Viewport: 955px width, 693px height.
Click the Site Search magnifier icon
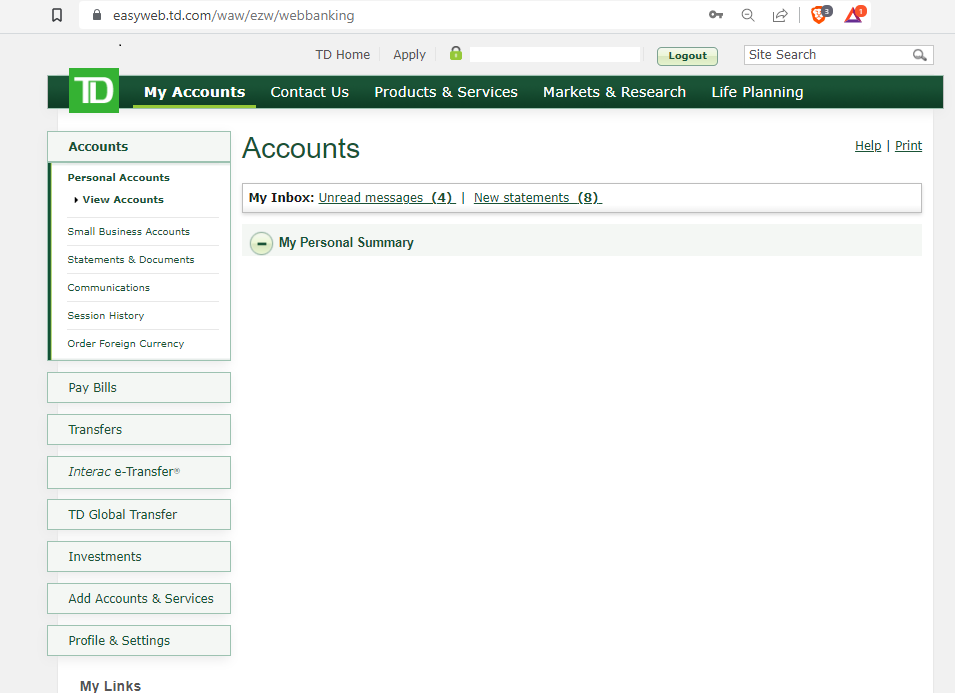pos(920,55)
